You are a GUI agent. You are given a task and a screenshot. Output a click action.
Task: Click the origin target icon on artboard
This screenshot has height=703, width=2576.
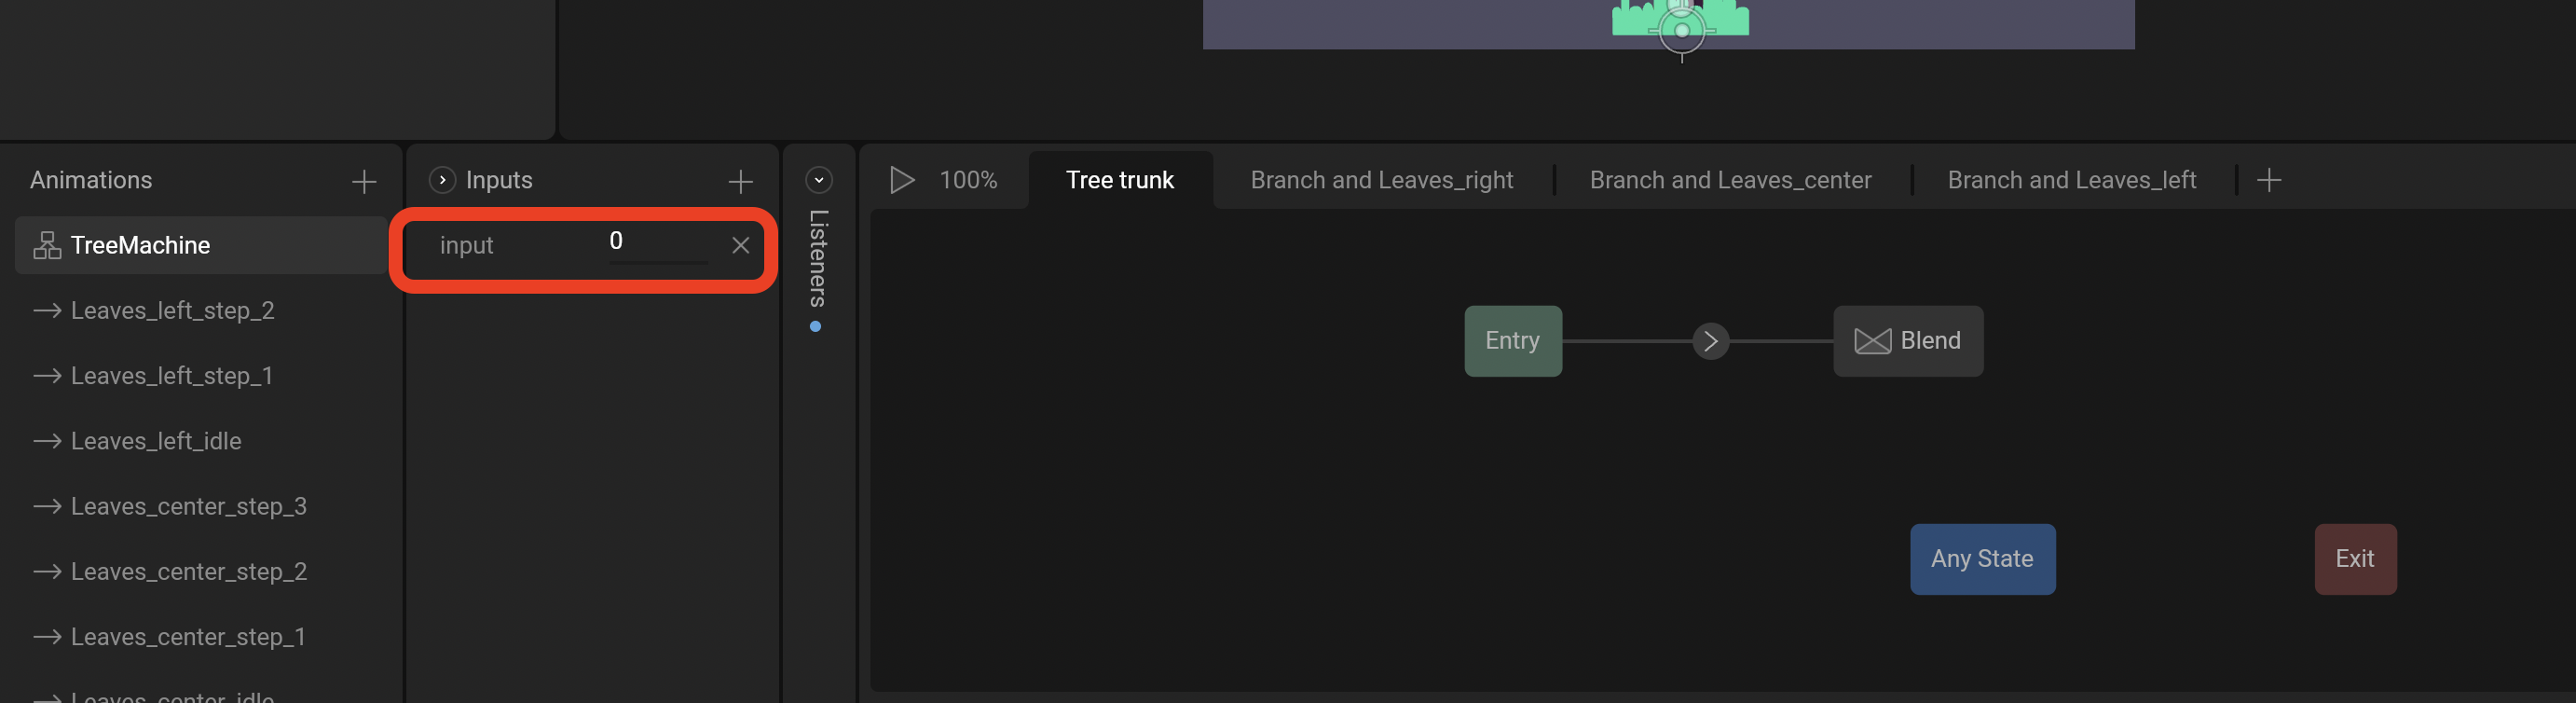pyautogui.click(x=1682, y=30)
